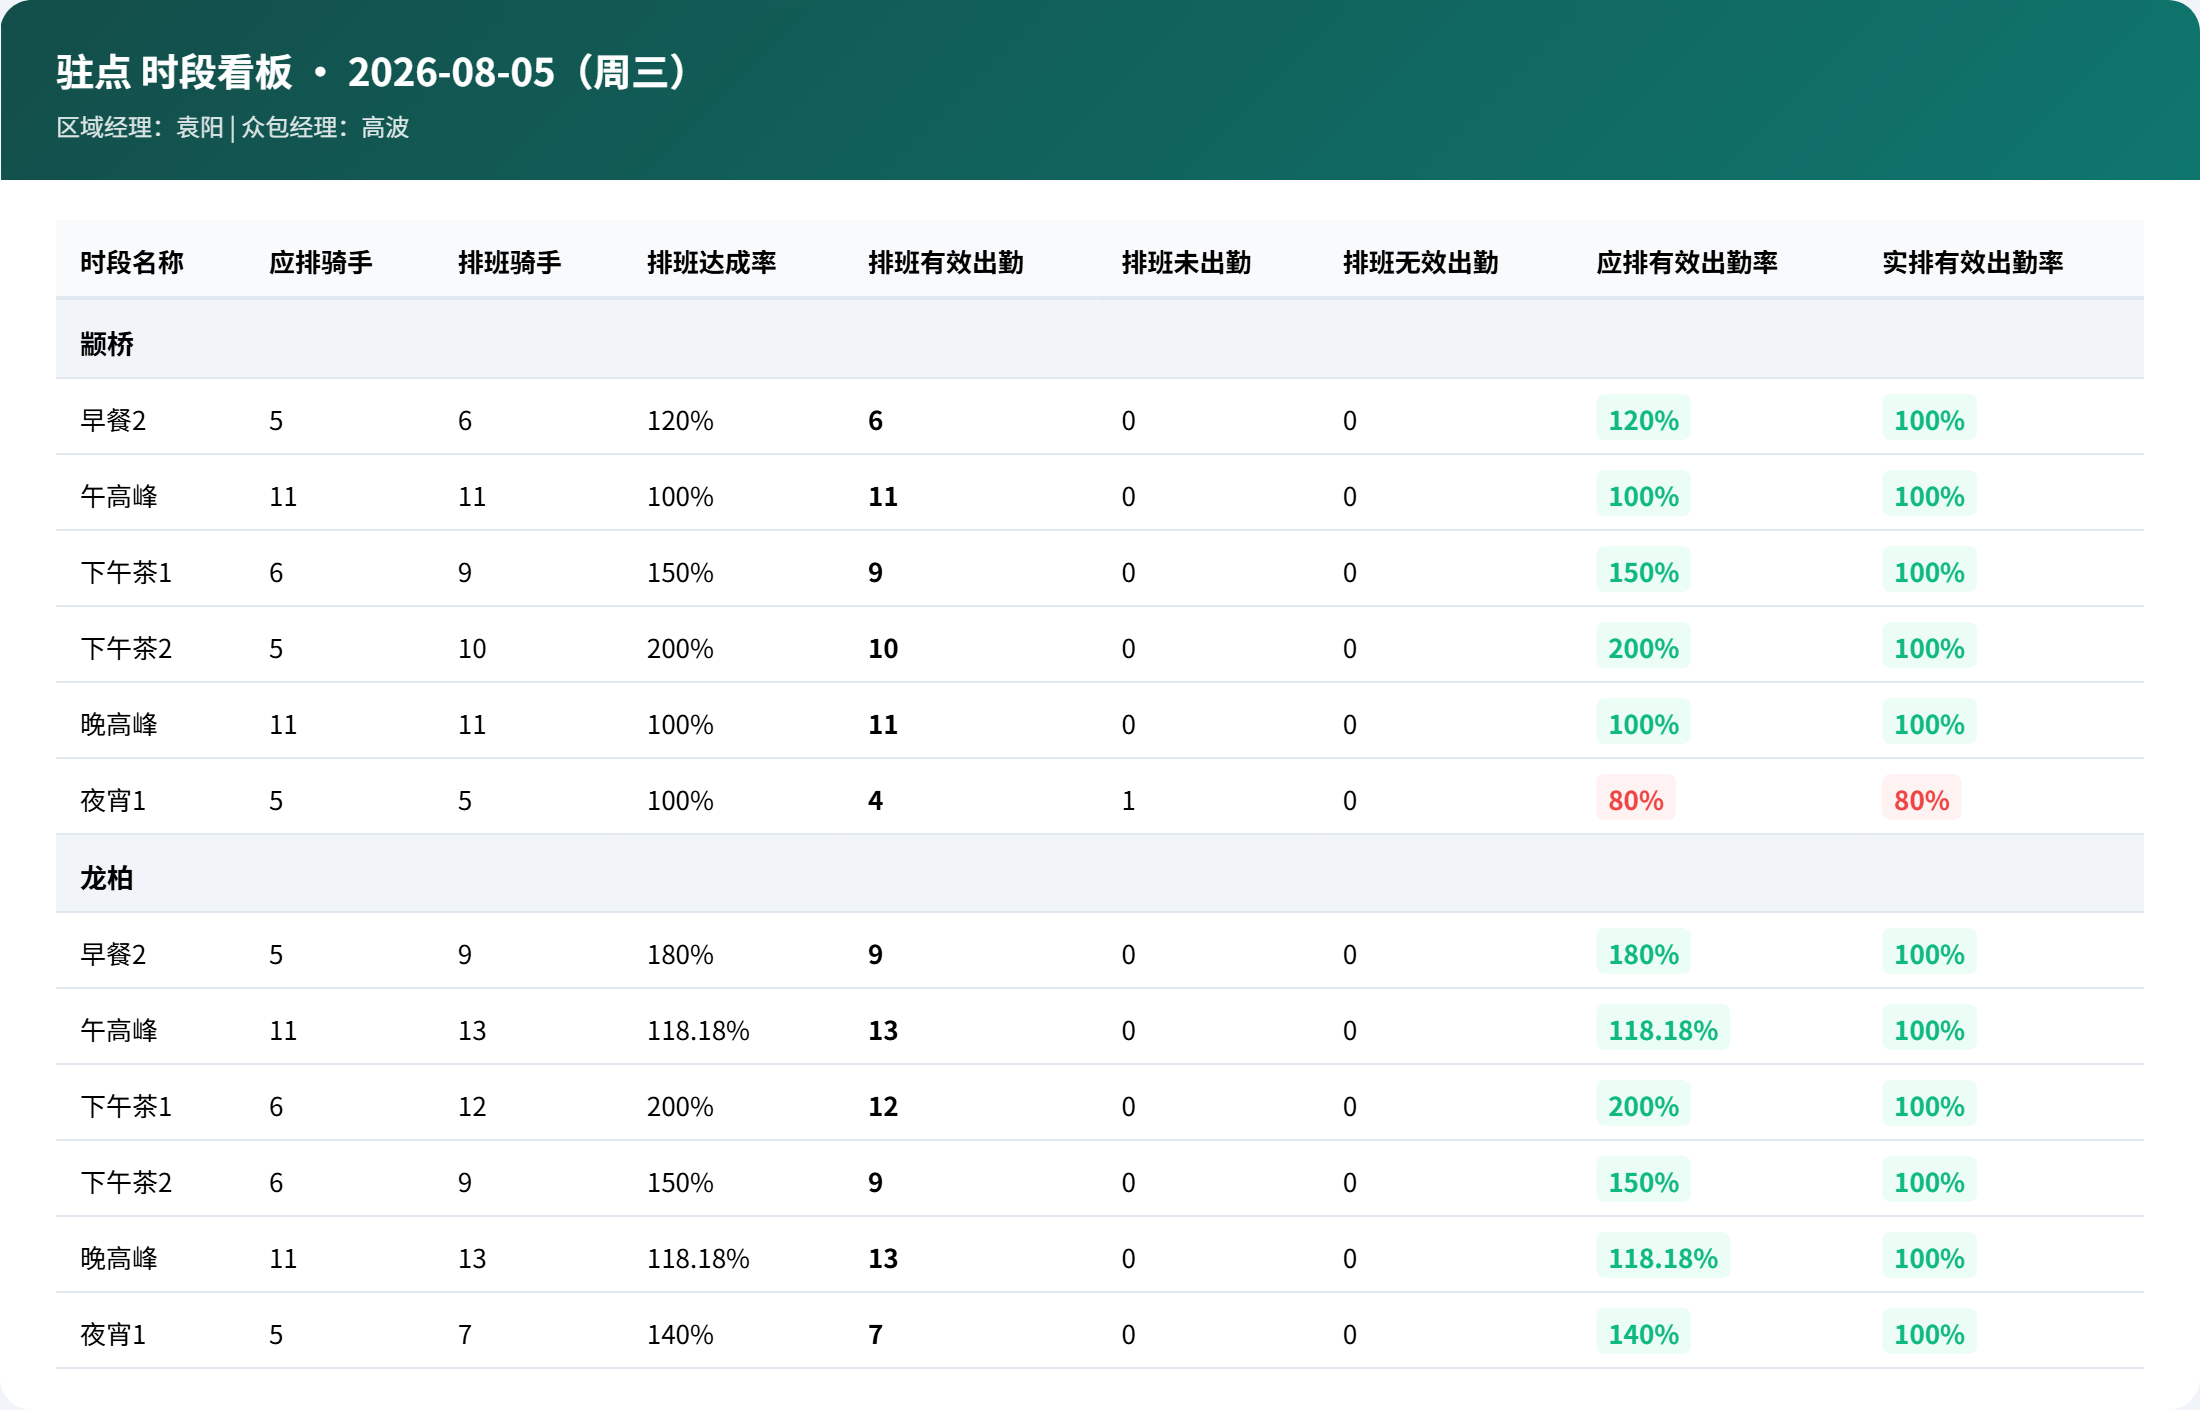This screenshot has height=1410, width=2200.
Task: Select the dashboard title 驻点 时段看板
Action: click(x=174, y=72)
